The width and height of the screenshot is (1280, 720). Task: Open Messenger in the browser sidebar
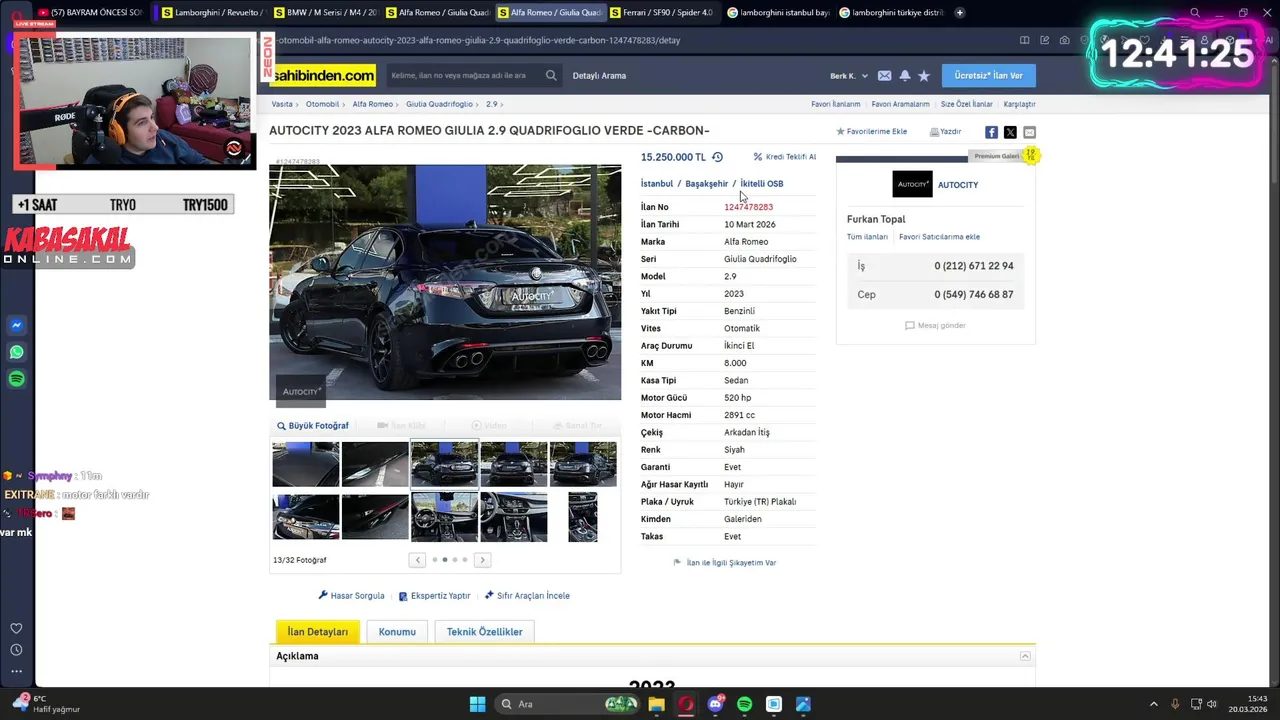16,325
